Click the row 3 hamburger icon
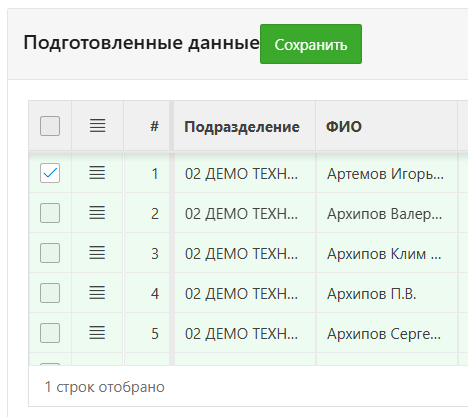The image size is (468, 417). [97, 253]
